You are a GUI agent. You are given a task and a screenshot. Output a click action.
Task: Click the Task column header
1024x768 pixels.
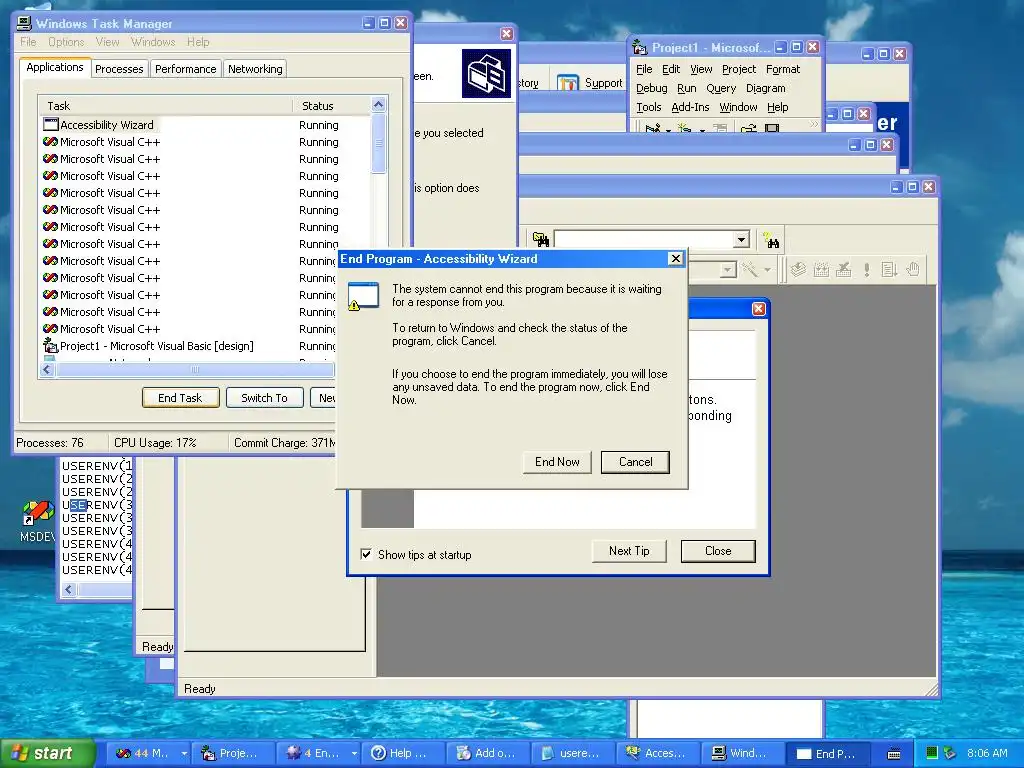pos(166,105)
